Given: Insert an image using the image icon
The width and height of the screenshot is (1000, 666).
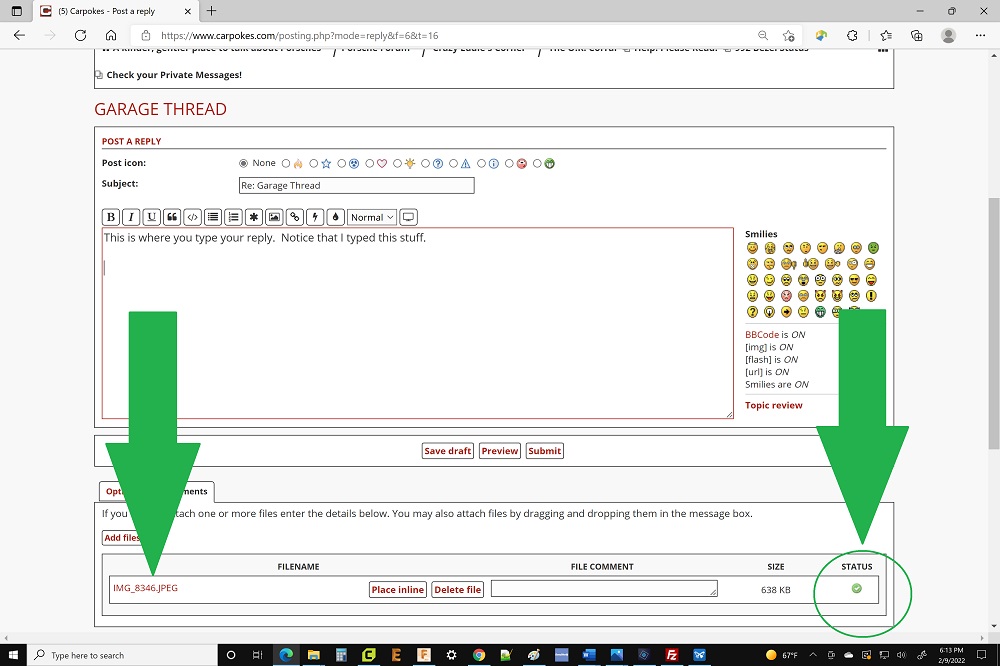Looking at the screenshot, I should pyautogui.click(x=274, y=217).
